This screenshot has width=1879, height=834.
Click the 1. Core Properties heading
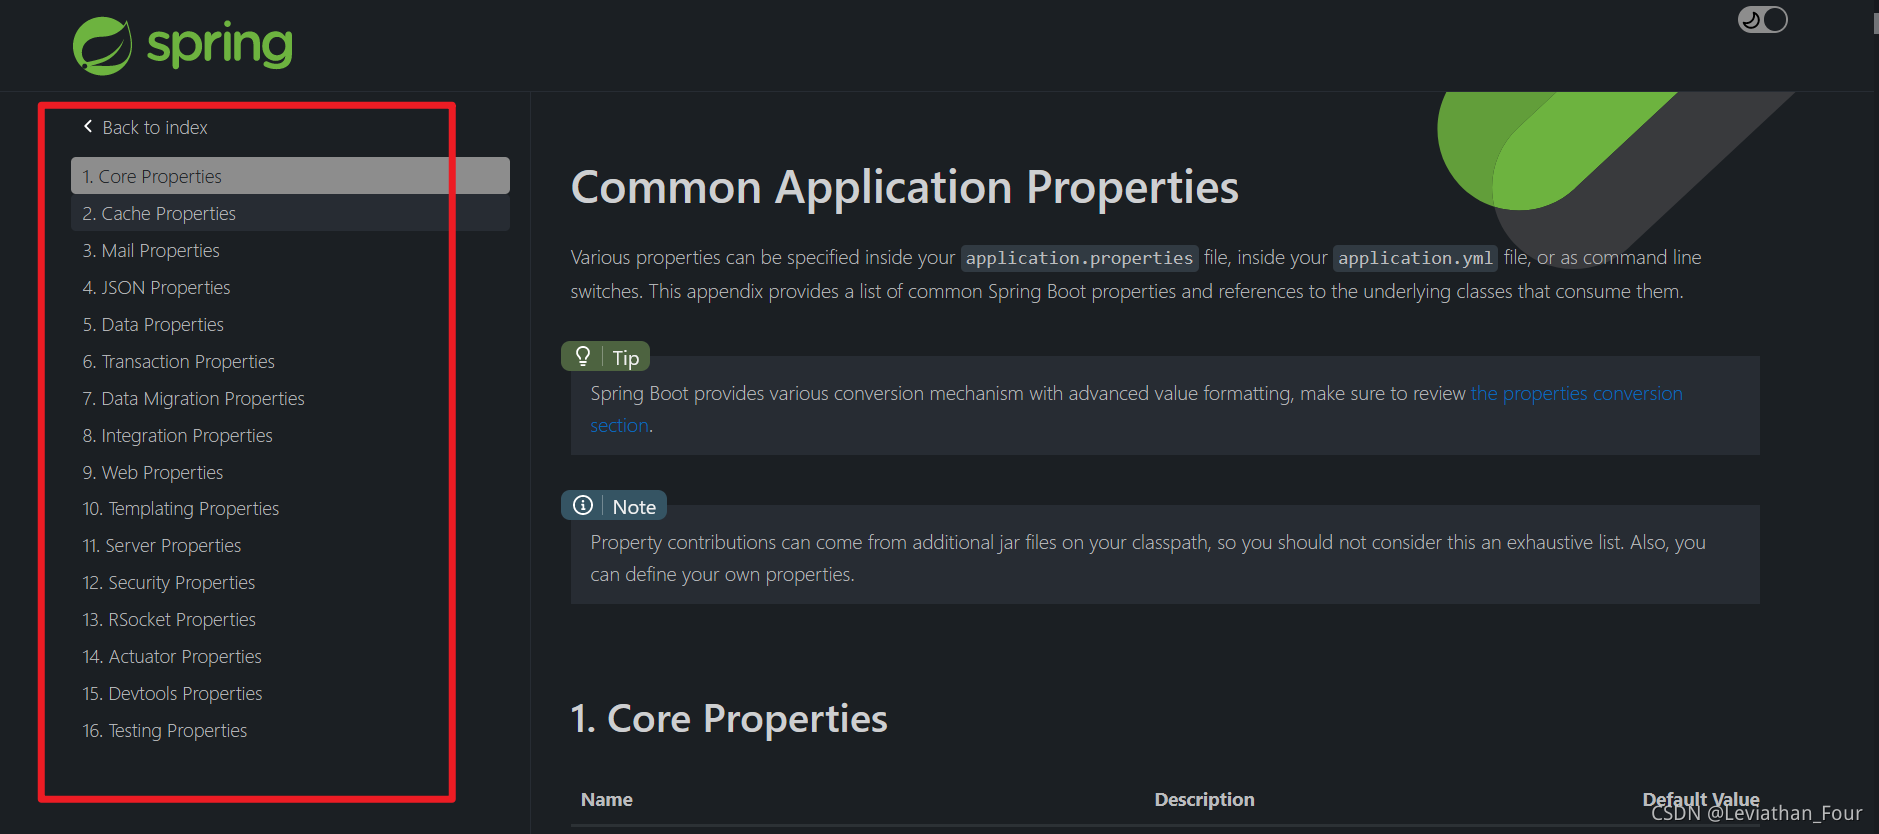click(729, 718)
